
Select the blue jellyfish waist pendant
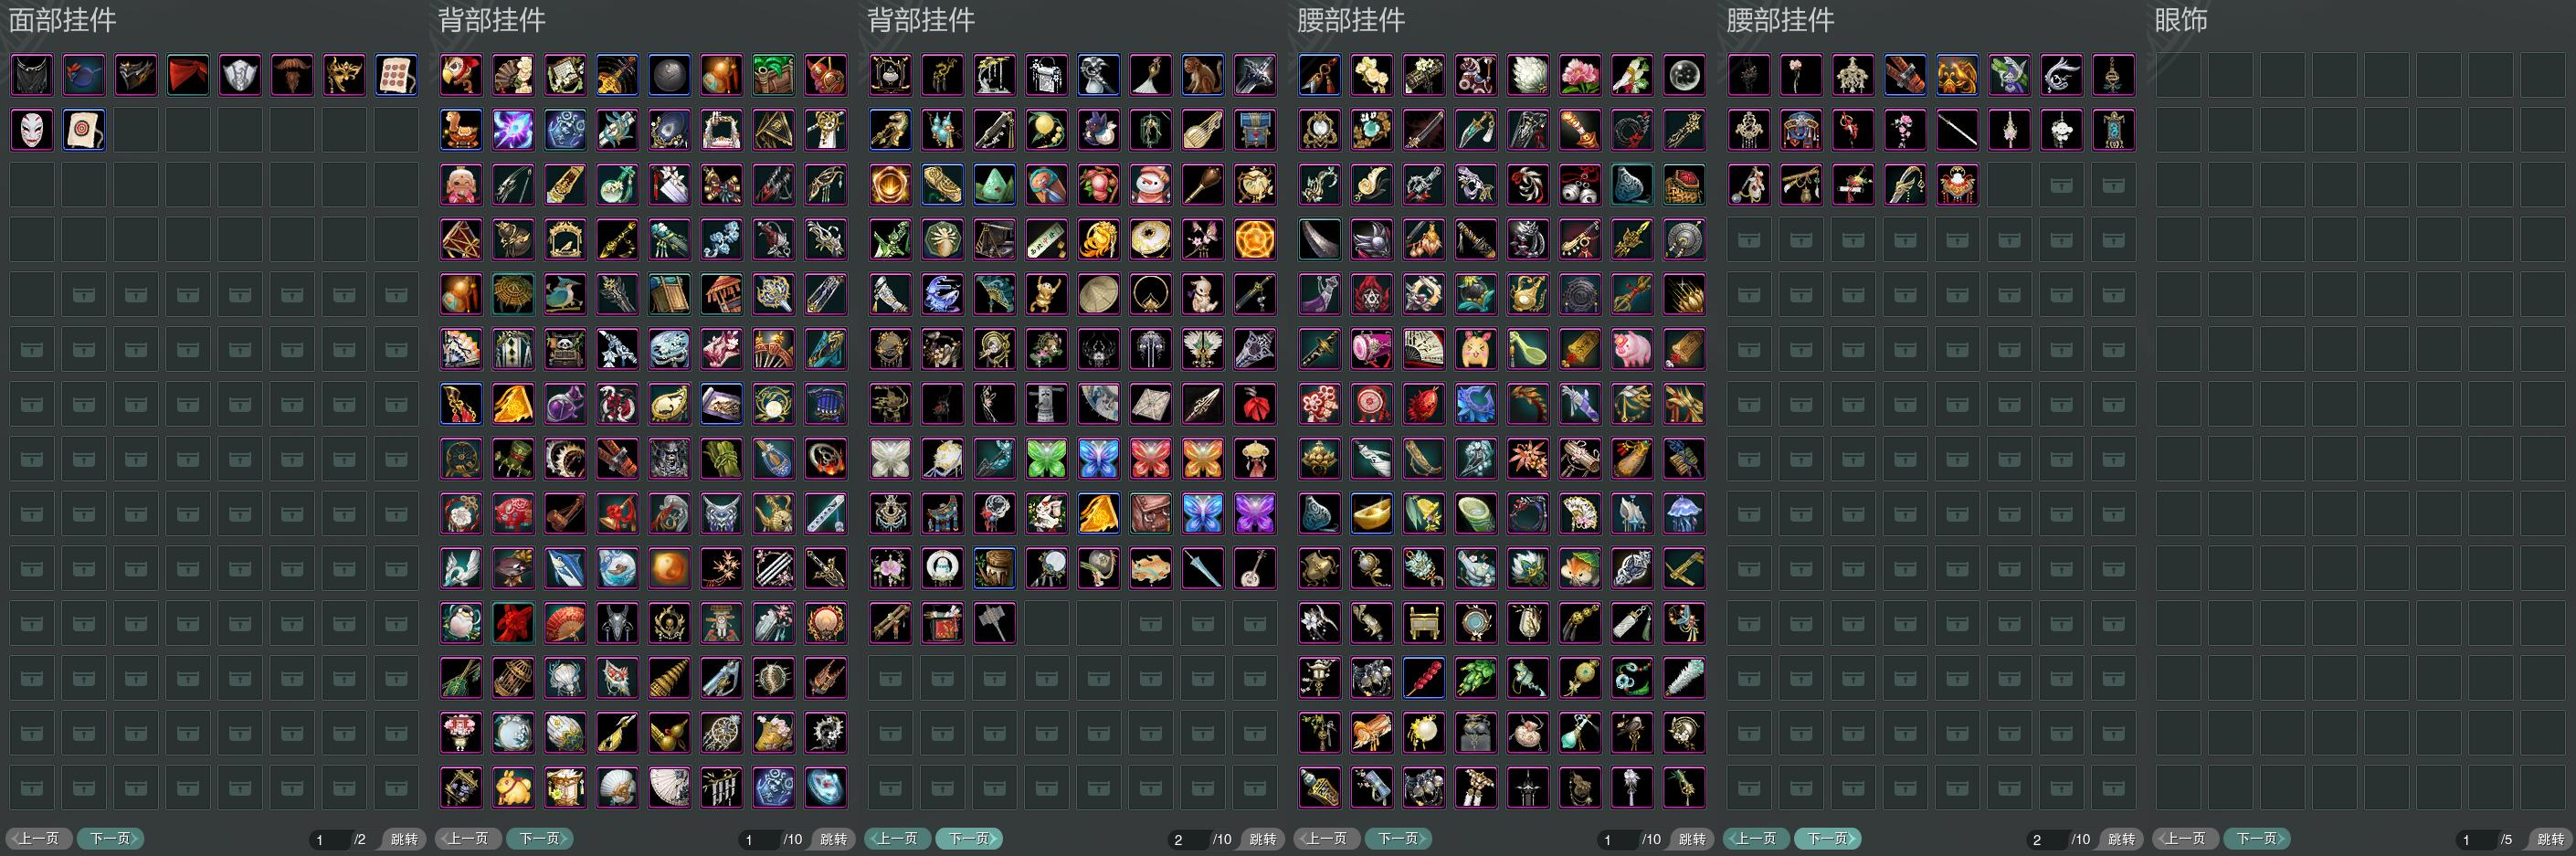tap(1684, 514)
